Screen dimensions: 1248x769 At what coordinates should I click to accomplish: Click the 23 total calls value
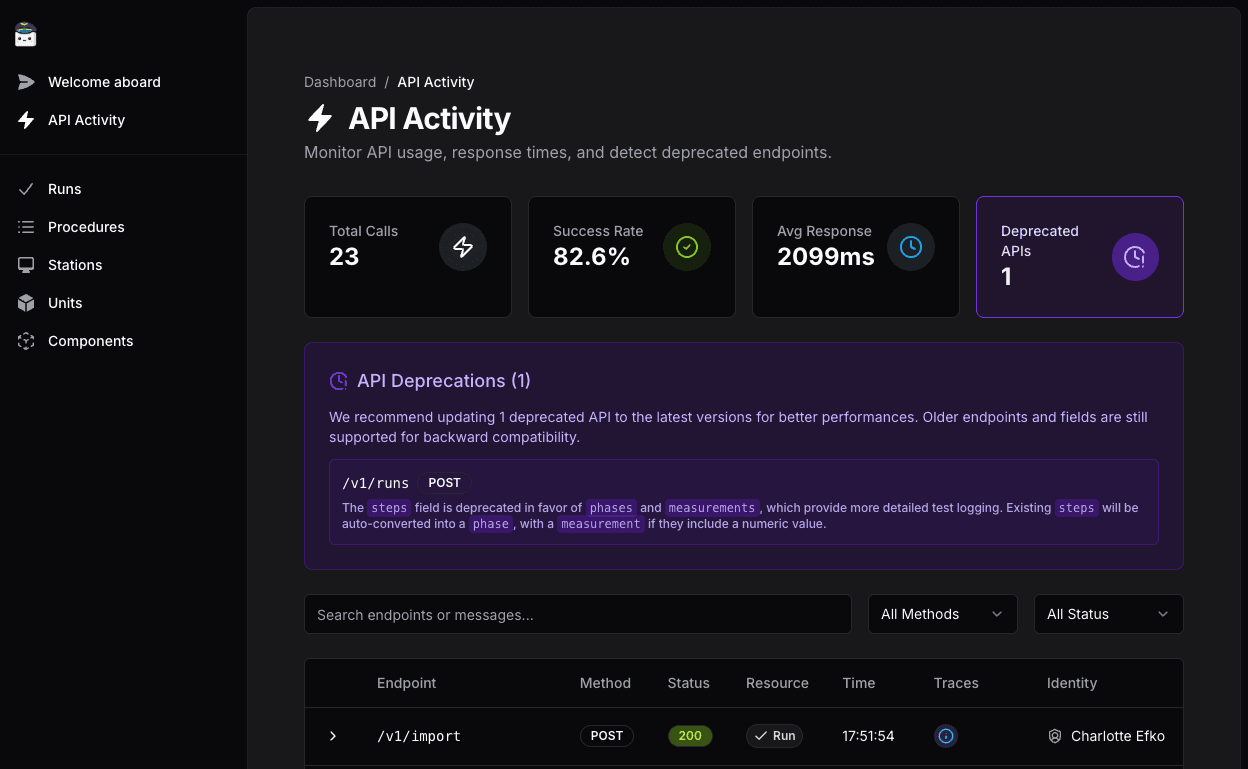coord(344,257)
